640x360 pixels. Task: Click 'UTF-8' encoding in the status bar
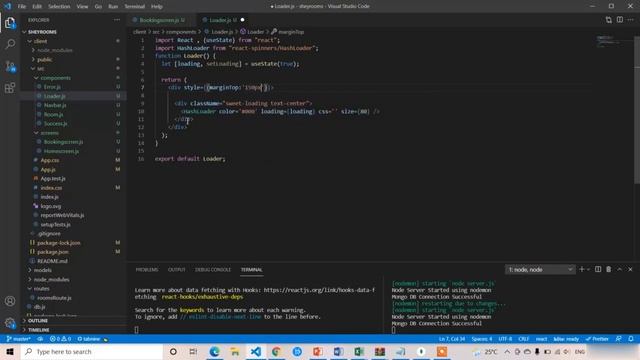tap(505, 339)
